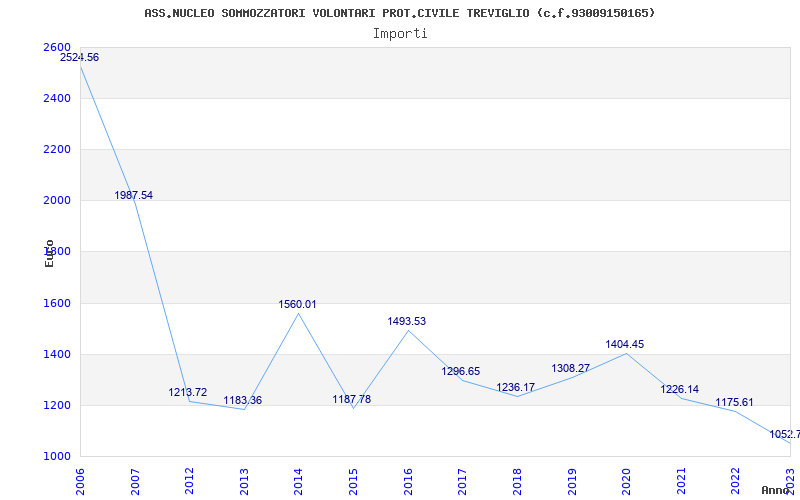Click the 1236.17 data label

516,388
